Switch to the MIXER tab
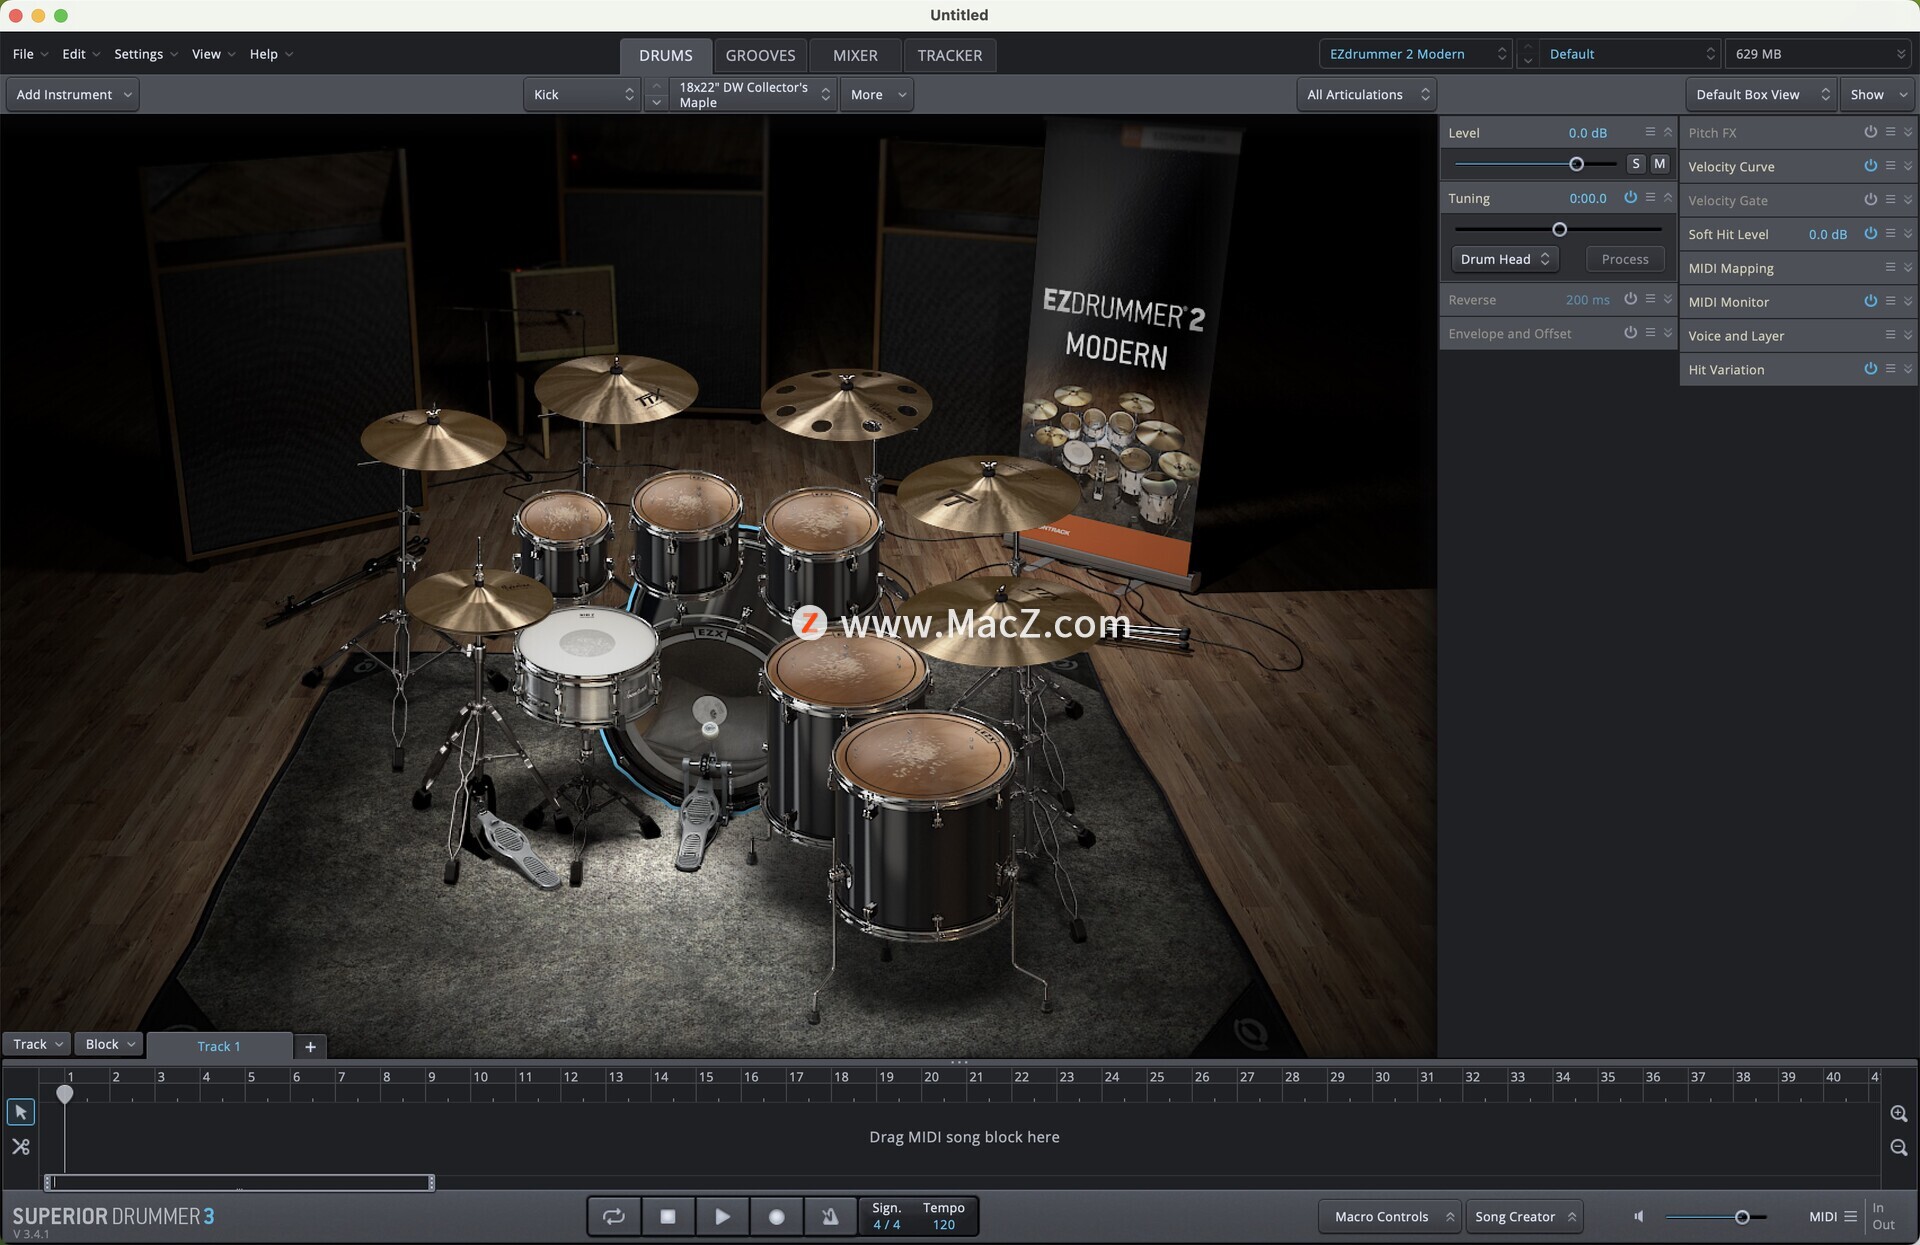The image size is (1920, 1245). pyautogui.click(x=855, y=55)
